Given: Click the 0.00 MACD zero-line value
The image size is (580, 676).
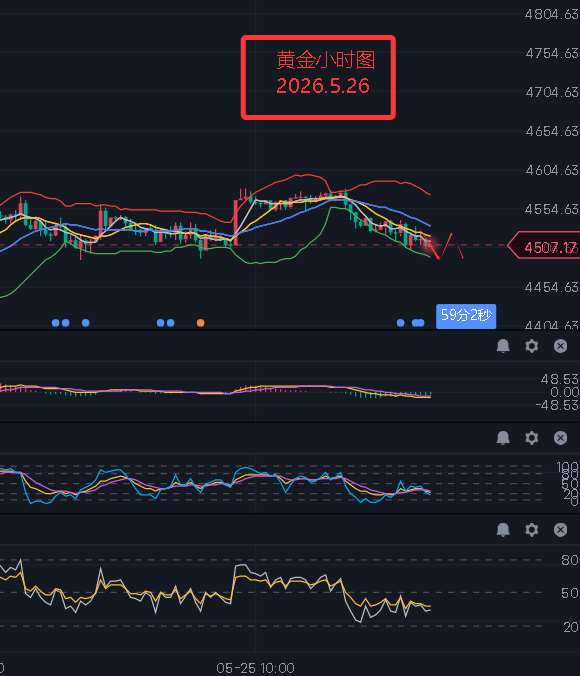Looking at the screenshot, I should (x=564, y=392).
